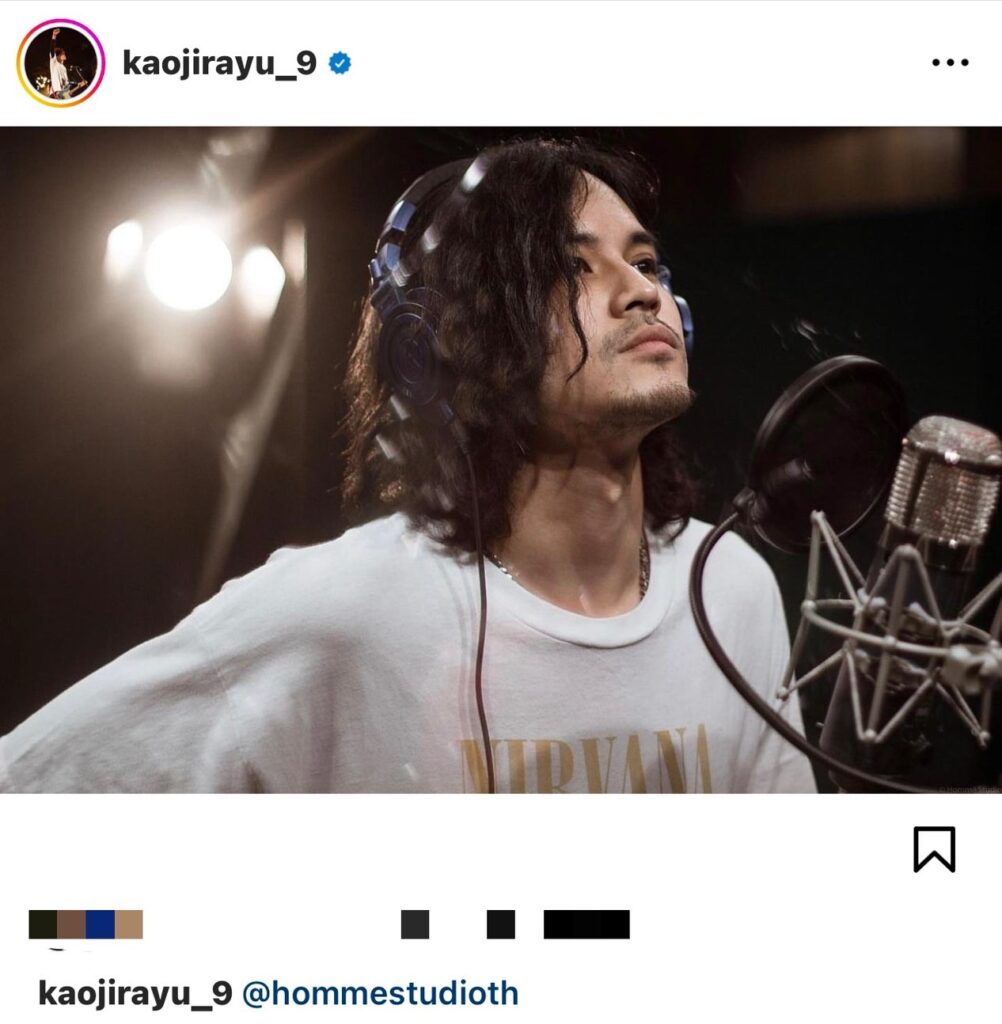This screenshot has height=1024, width=1002.
Task: Open kaojirayu_9 profile from header username
Action: pos(219,64)
